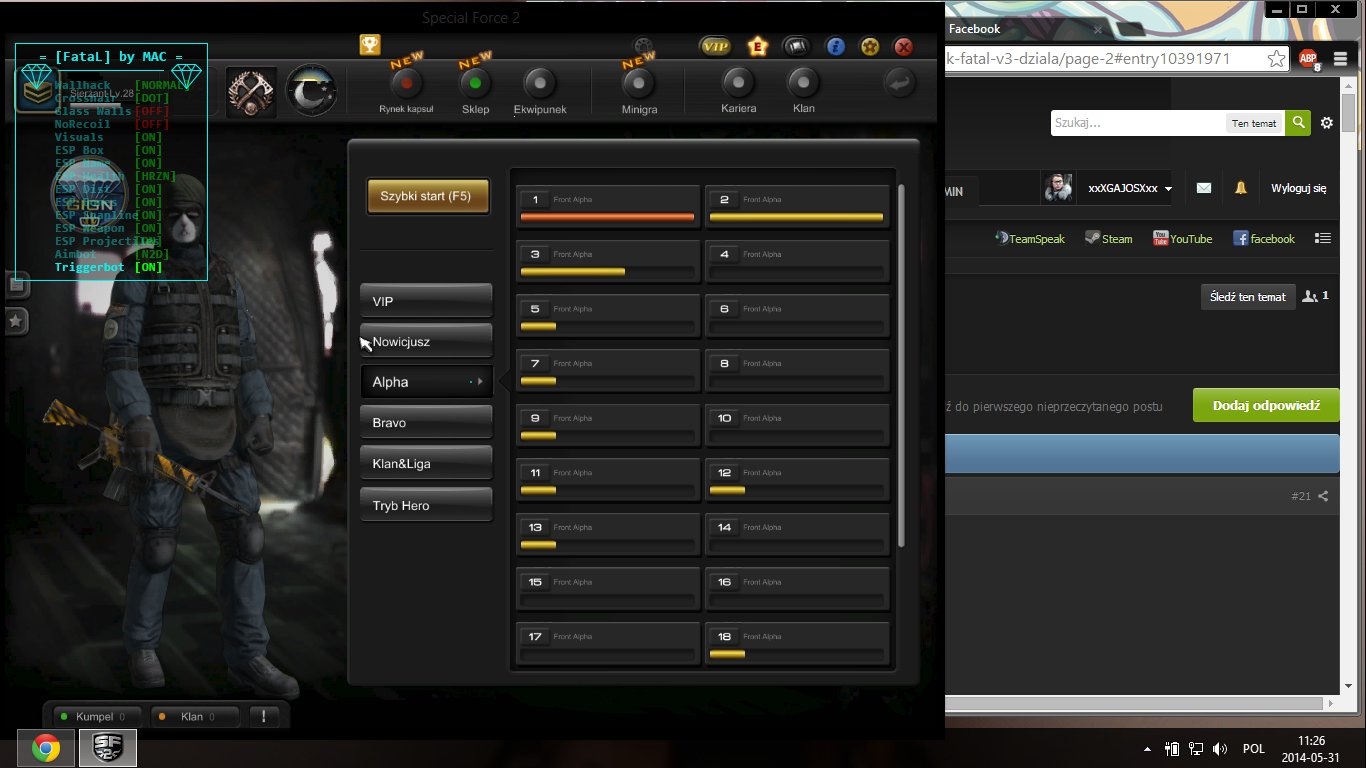Image resolution: width=1366 pixels, height=768 pixels.
Task: Open Rynek kapsuł menu button
Action: tap(406, 90)
